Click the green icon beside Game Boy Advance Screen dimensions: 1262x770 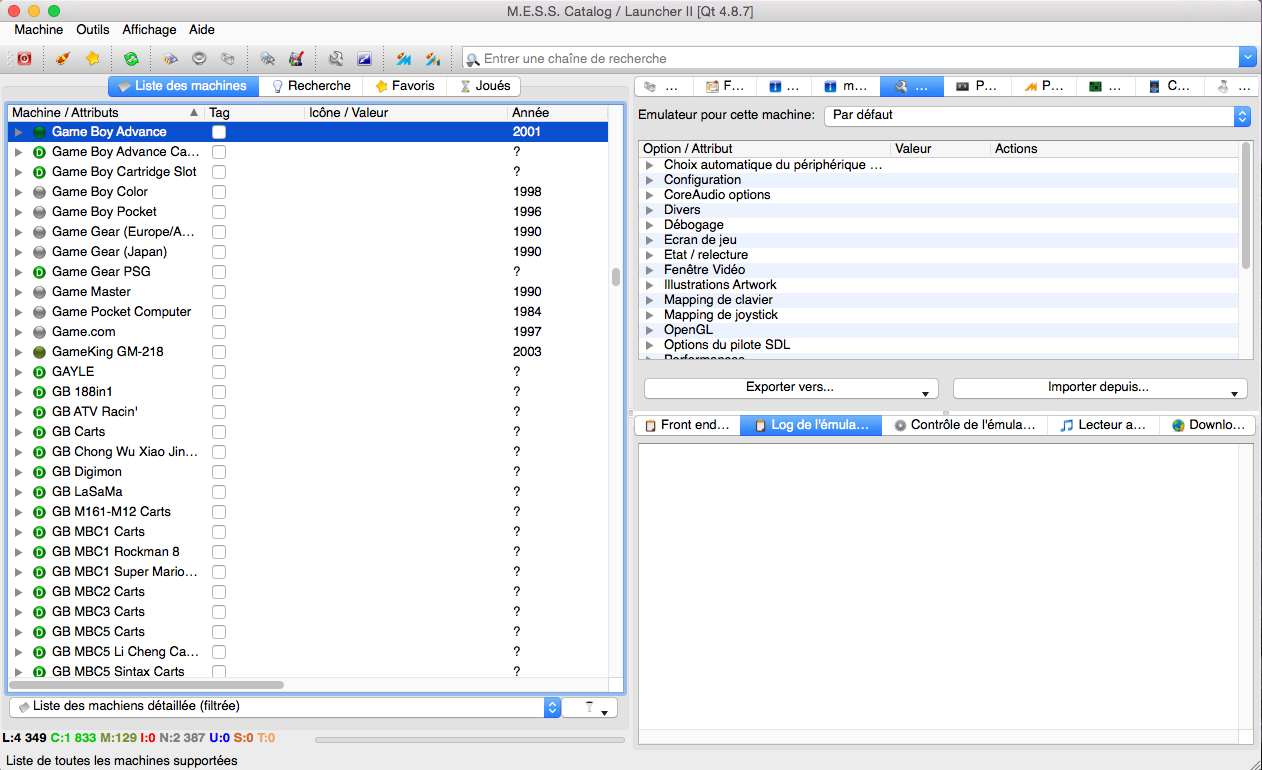40,132
